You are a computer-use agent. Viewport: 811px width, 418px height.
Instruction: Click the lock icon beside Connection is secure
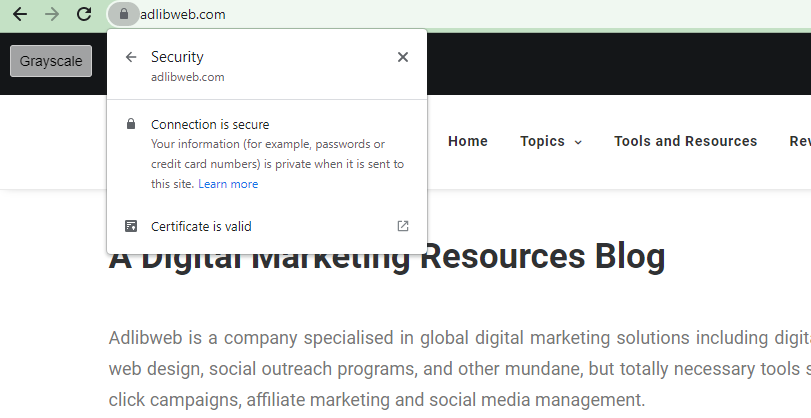131,124
